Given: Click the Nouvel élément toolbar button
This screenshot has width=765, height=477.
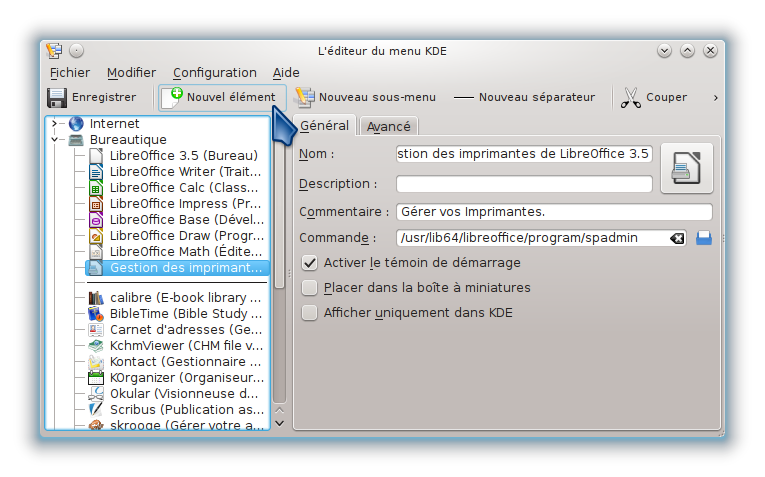Looking at the screenshot, I should (x=222, y=98).
